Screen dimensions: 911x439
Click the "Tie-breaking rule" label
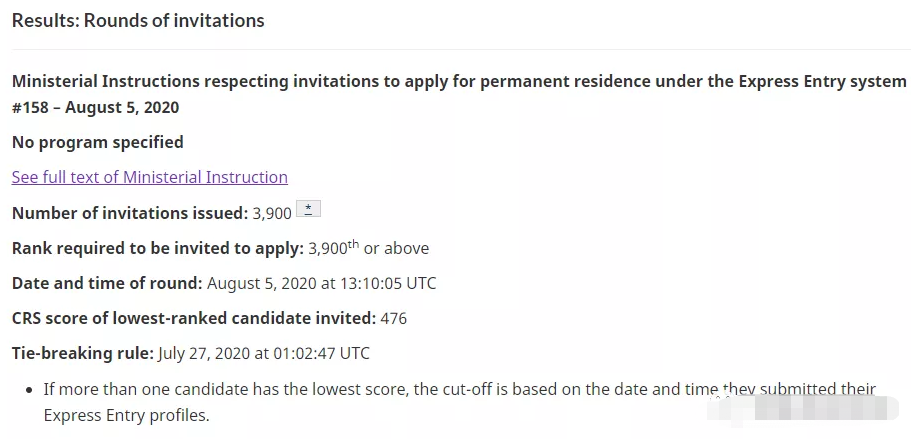coord(82,353)
